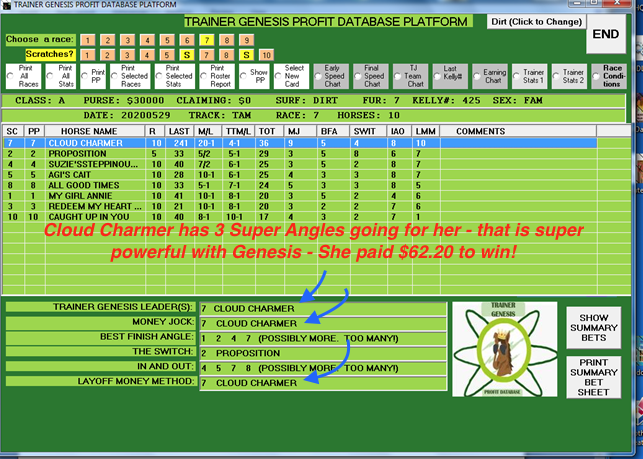Select highlighted race 7 button
The image size is (643, 459).
(x=207, y=40)
